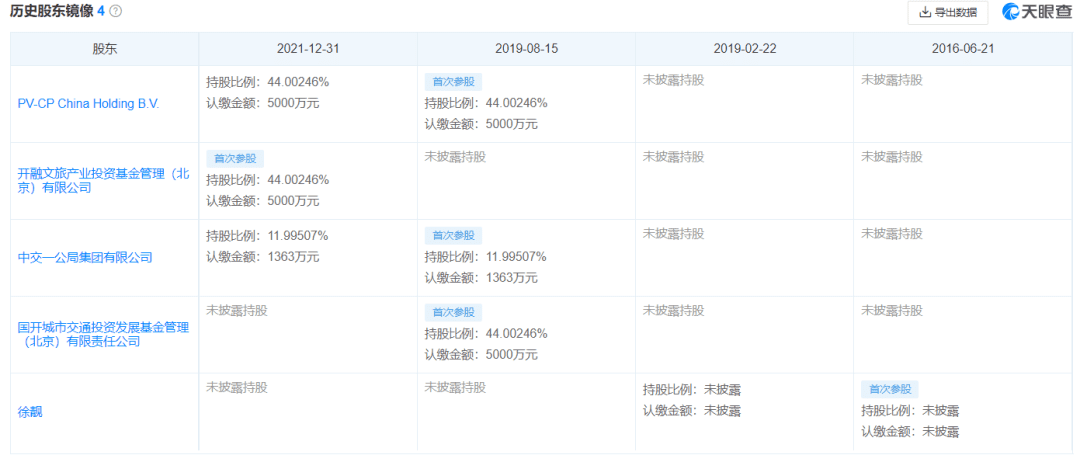The width and height of the screenshot is (1080, 462).
Task: Click 认缴金额：1363万元 under 2021-12-31
Action: [x=262, y=257]
